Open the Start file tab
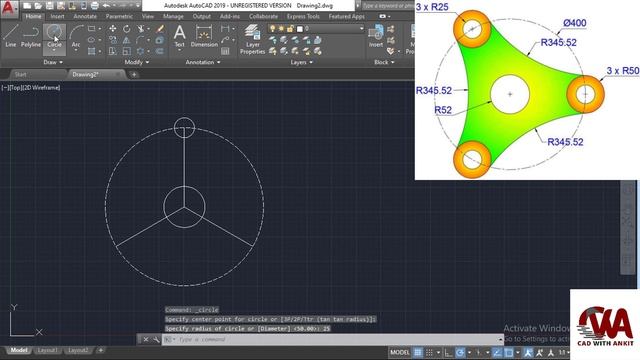This screenshot has width=640, height=360. coord(20,74)
